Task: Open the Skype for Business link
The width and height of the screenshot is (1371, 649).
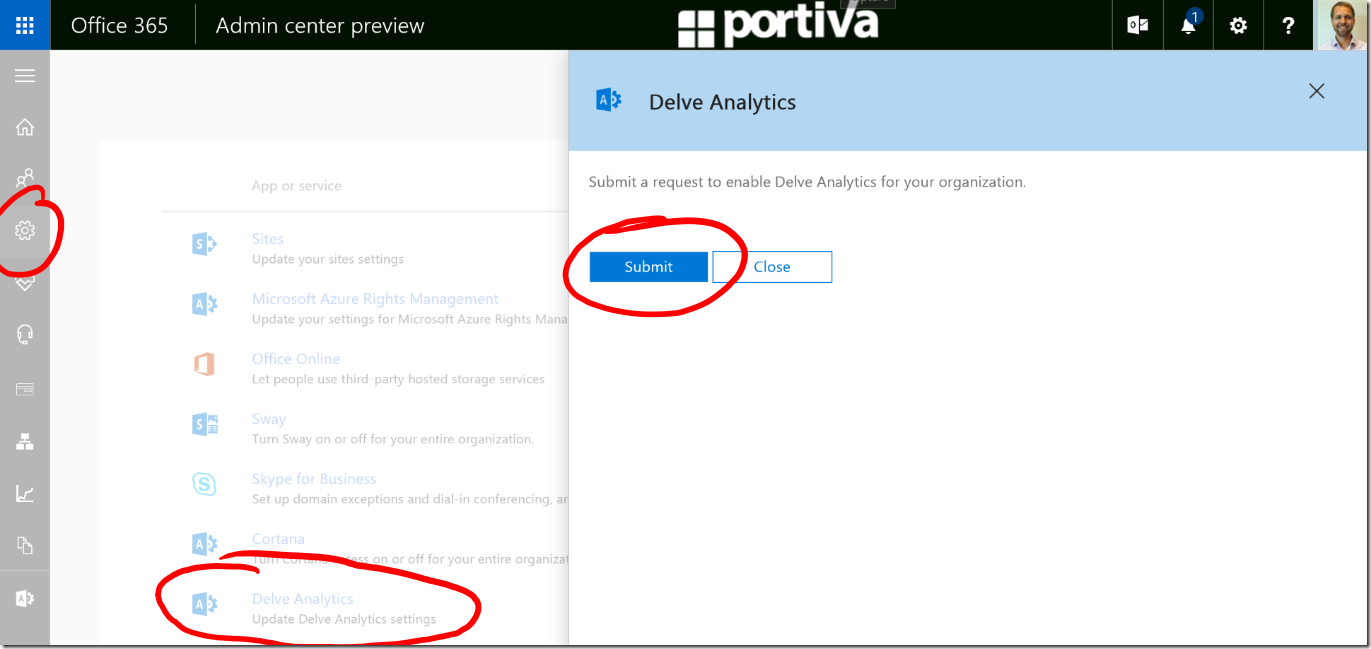Action: coord(314,479)
